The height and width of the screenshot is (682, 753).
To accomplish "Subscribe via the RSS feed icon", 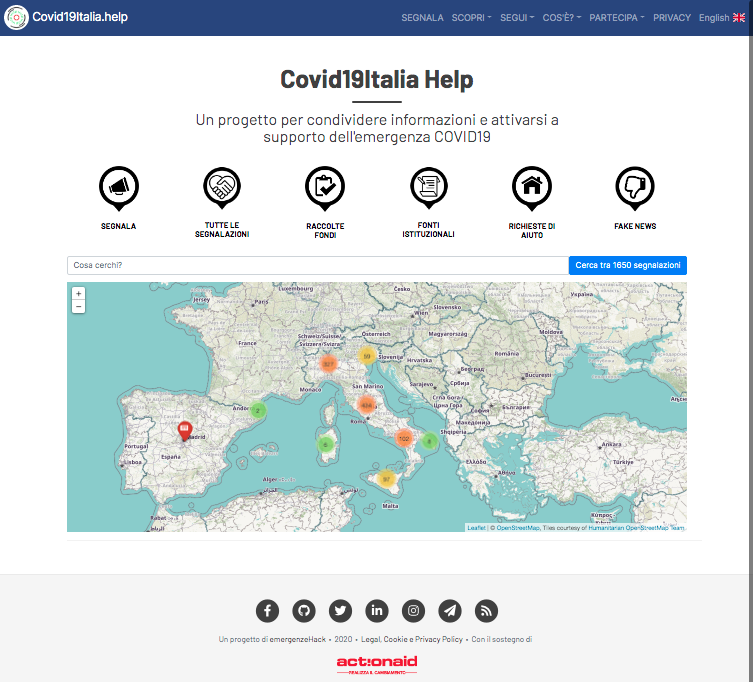I will (486, 611).
